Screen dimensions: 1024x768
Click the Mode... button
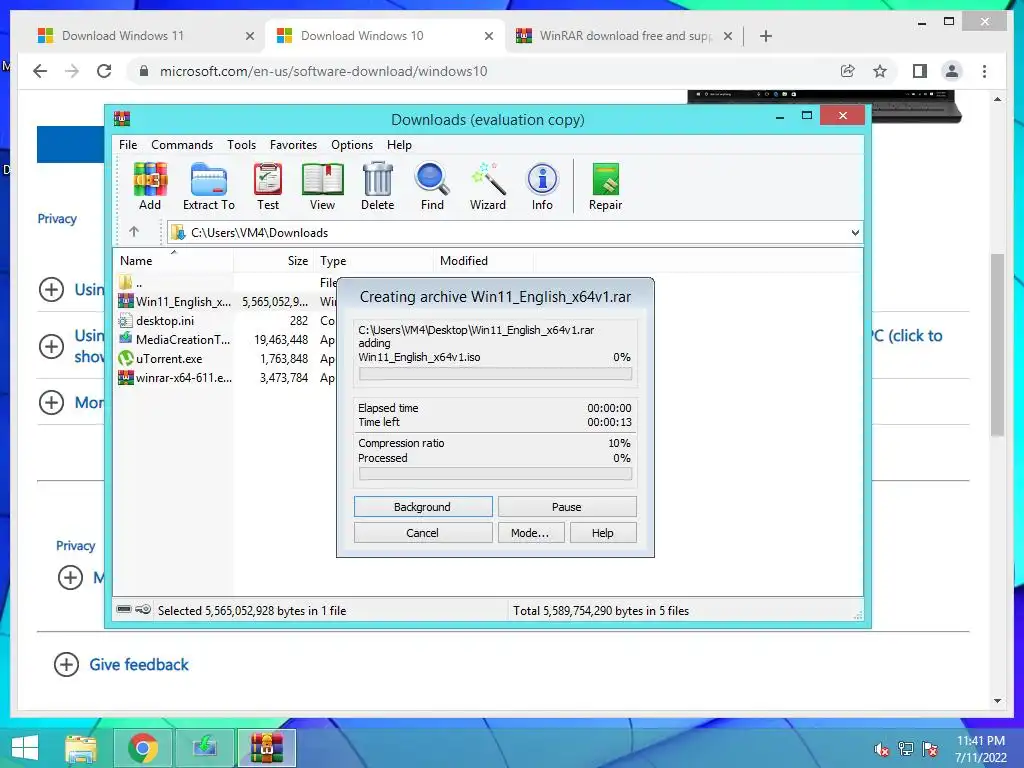point(530,532)
